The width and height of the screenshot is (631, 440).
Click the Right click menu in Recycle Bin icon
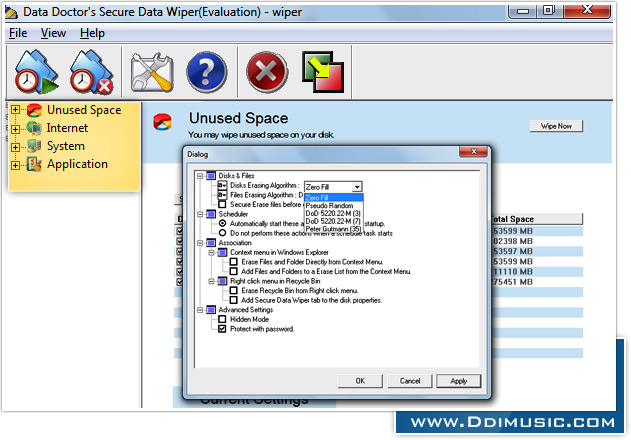pyautogui.click(x=223, y=281)
